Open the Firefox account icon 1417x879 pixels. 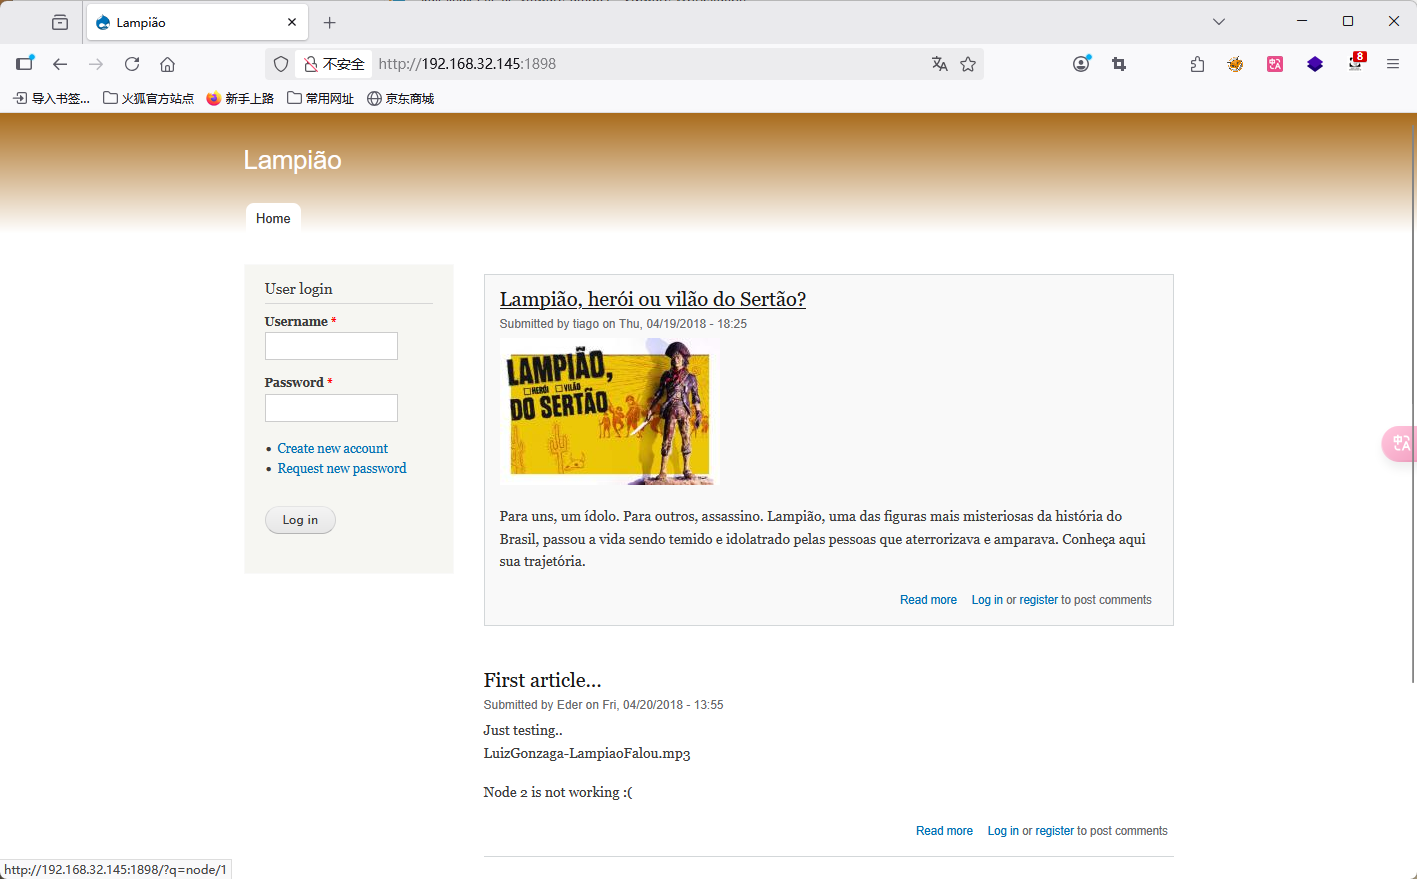[1081, 64]
